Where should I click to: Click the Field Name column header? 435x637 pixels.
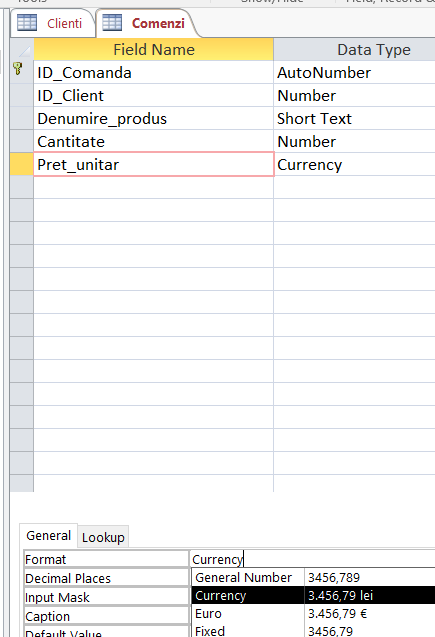154,50
